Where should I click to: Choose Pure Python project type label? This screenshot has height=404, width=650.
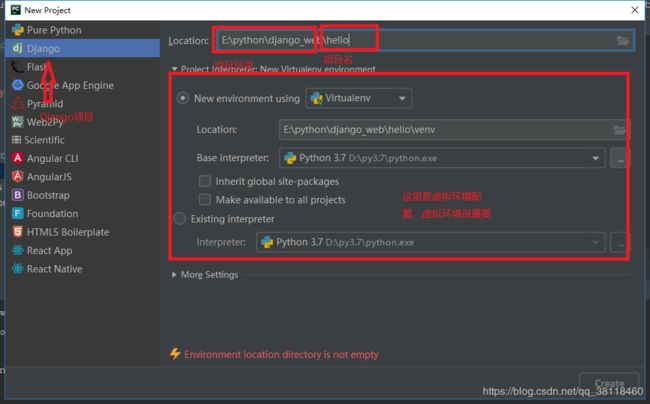click(x=54, y=30)
